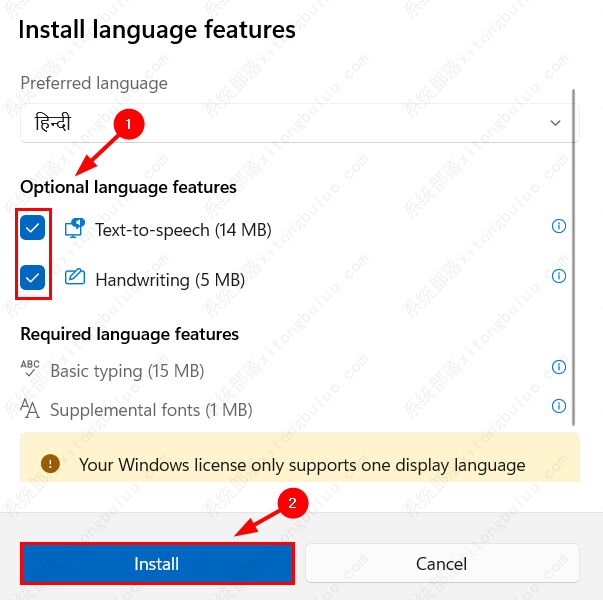Click the Basic typing ABC icon
This screenshot has height=600, width=603.
pos(30,368)
